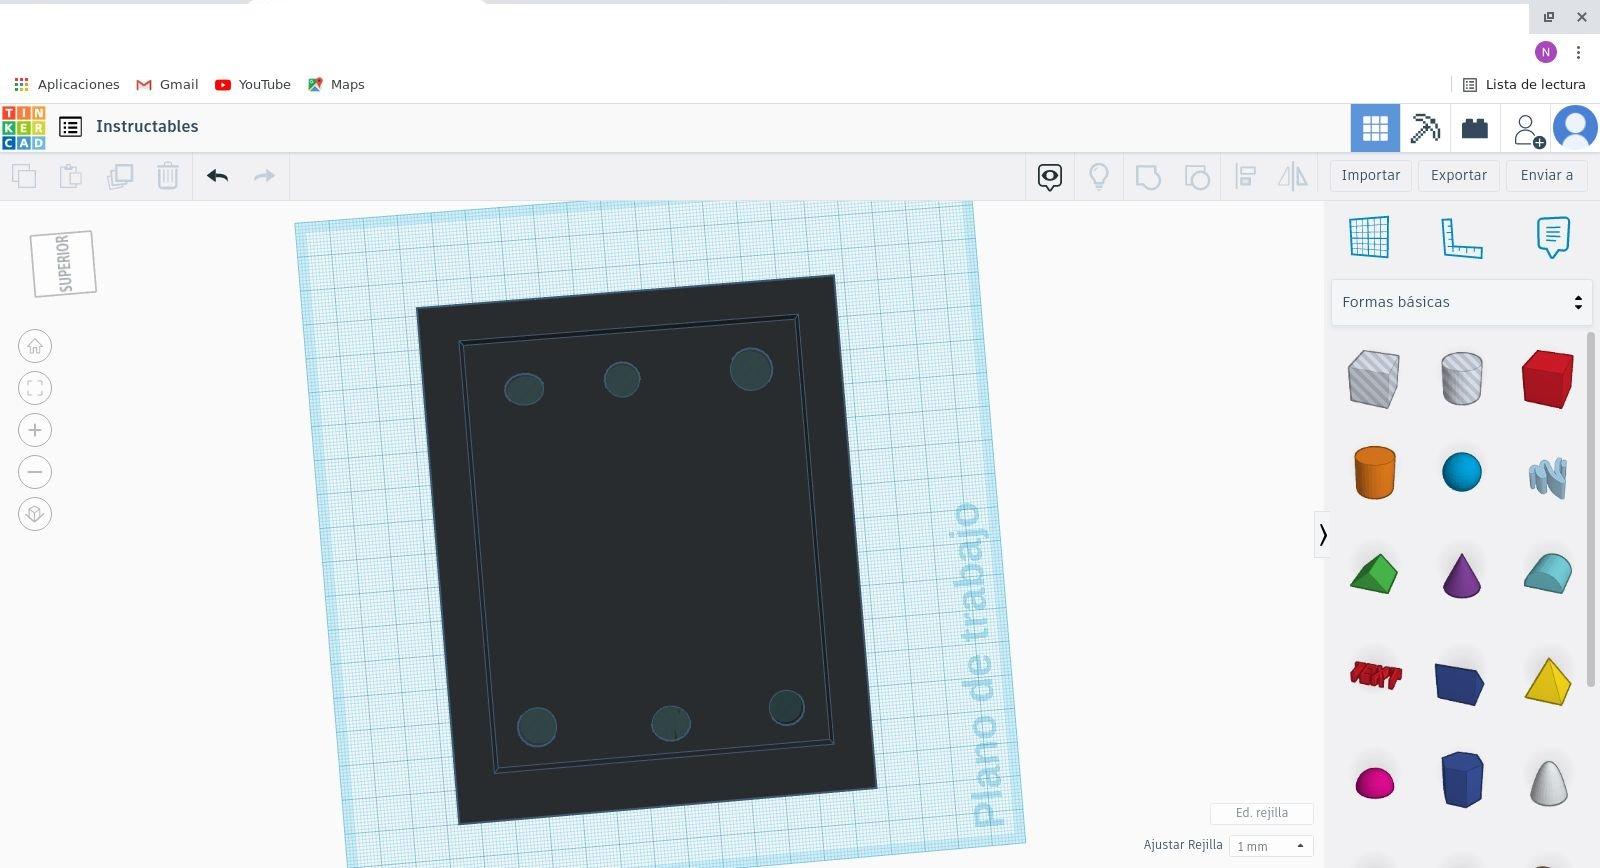
Task: Click the Enviar a button
Action: point(1547,175)
